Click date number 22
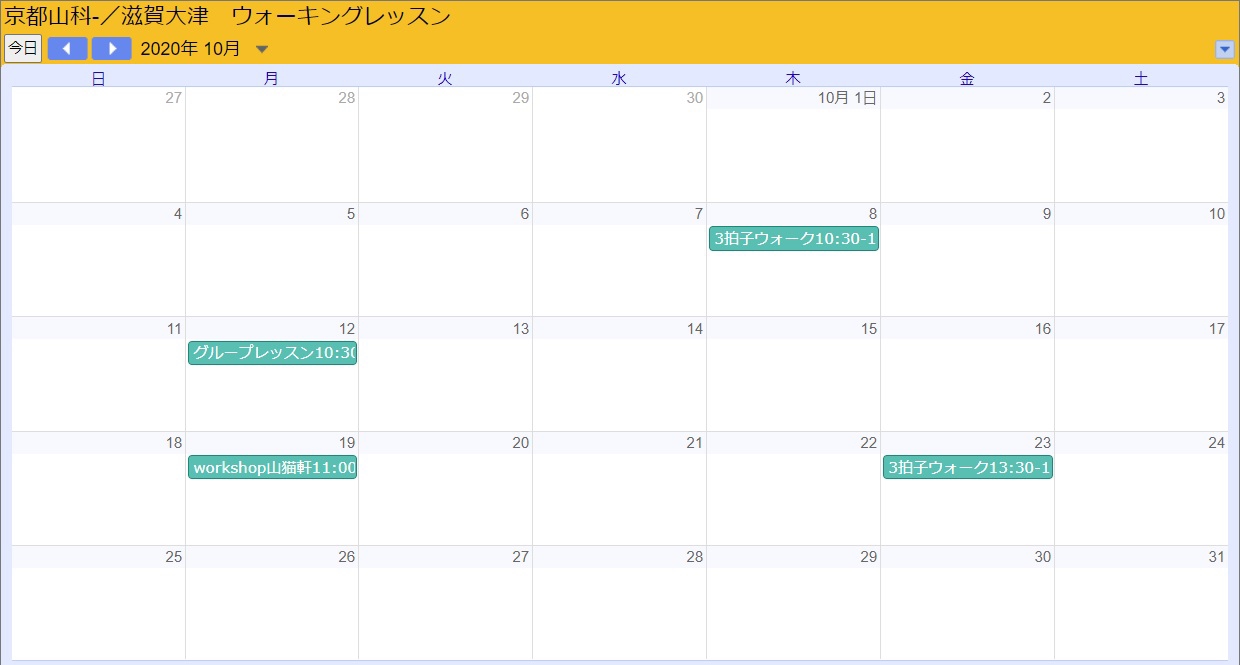 click(869, 443)
